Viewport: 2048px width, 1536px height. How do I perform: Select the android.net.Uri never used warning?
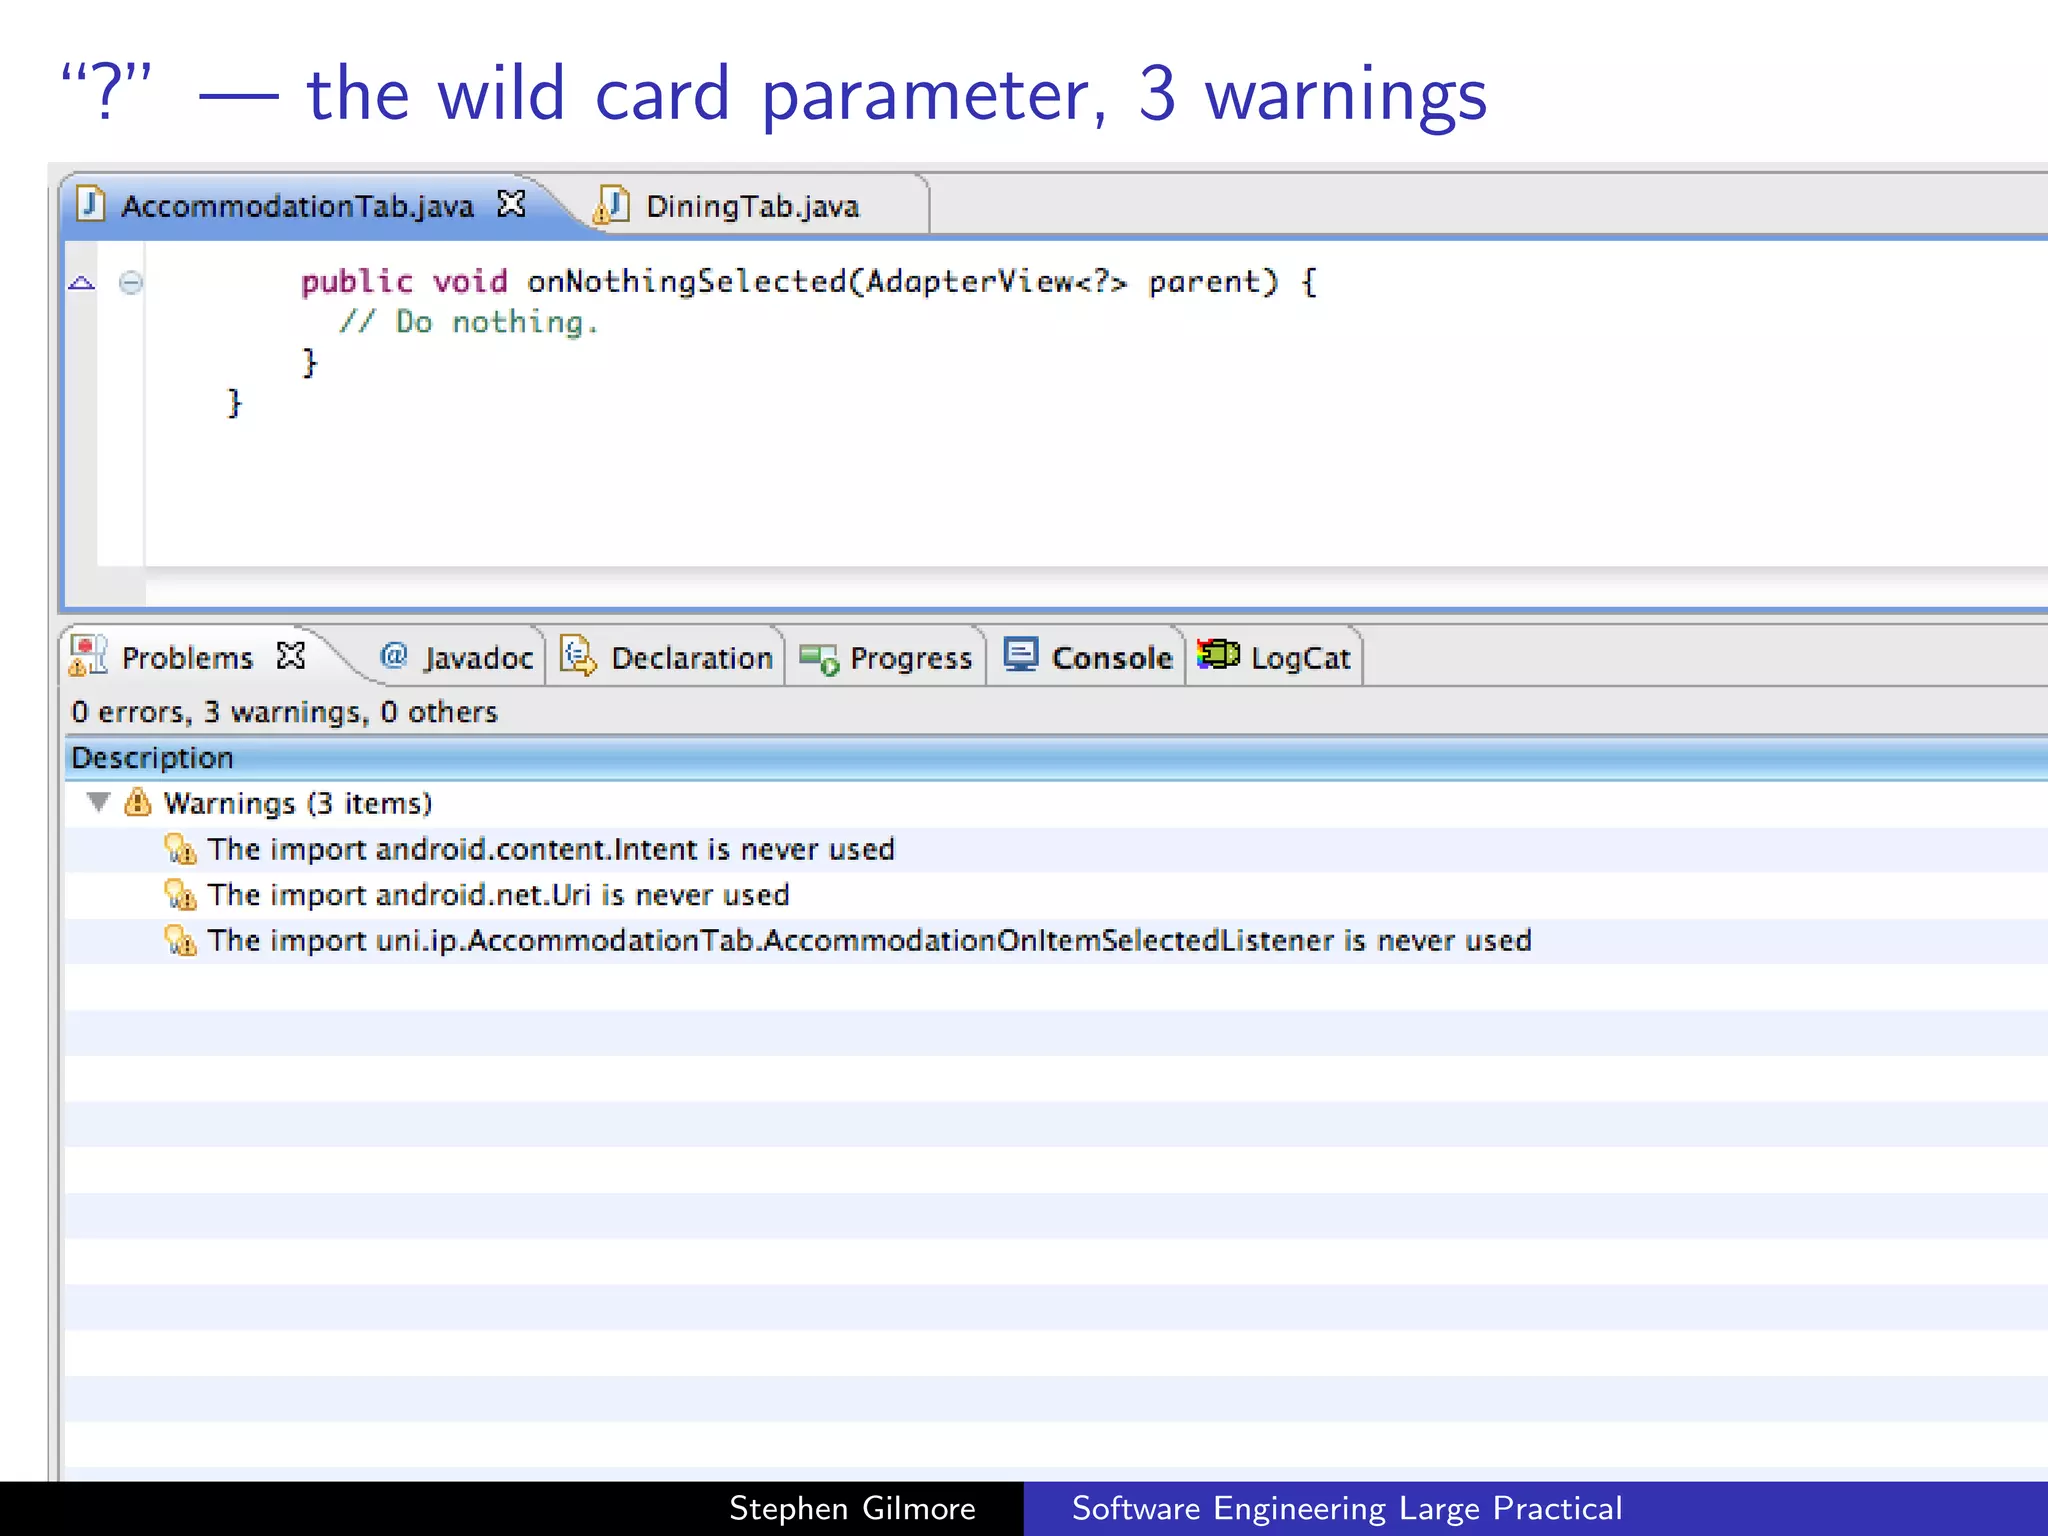(1056, 895)
